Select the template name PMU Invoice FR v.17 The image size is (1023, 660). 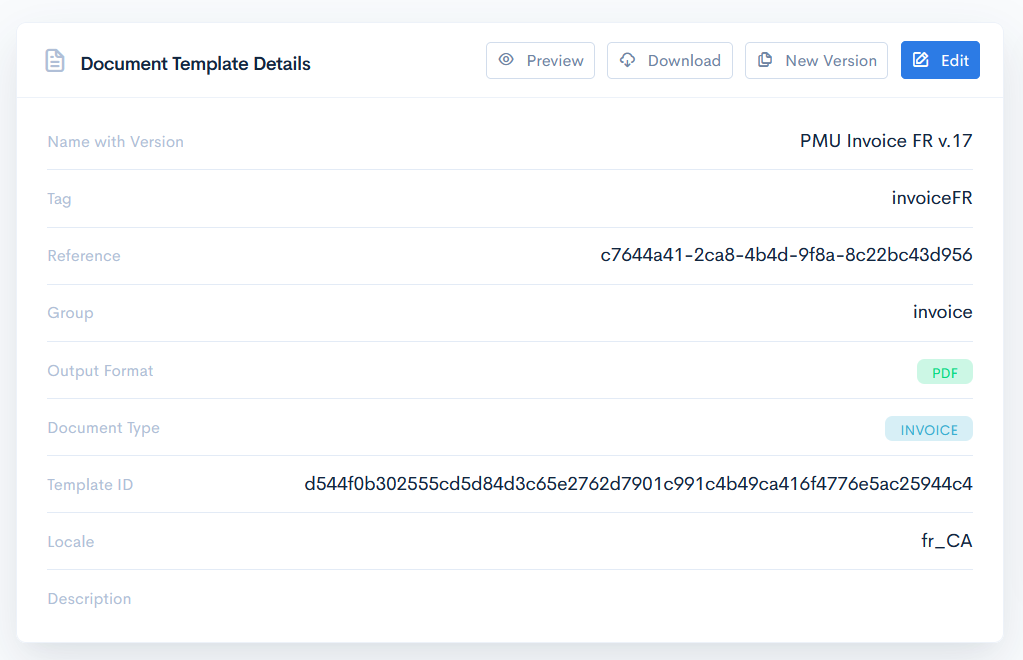[x=885, y=141]
